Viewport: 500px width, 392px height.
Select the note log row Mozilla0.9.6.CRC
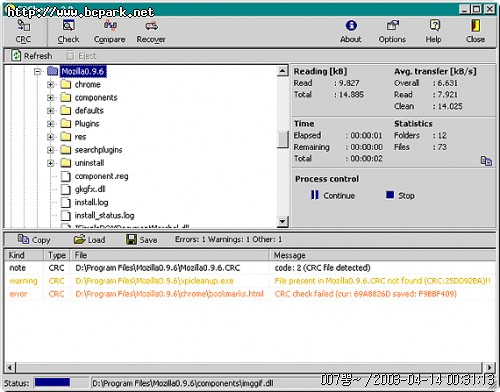point(250,268)
